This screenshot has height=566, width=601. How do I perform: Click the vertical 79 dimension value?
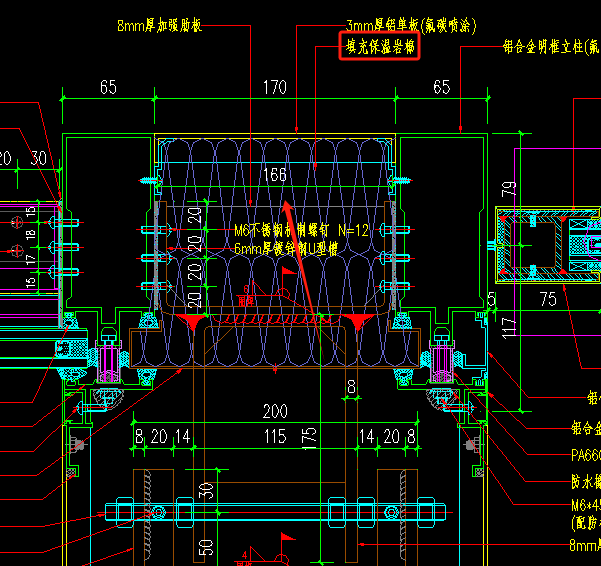click(508, 188)
